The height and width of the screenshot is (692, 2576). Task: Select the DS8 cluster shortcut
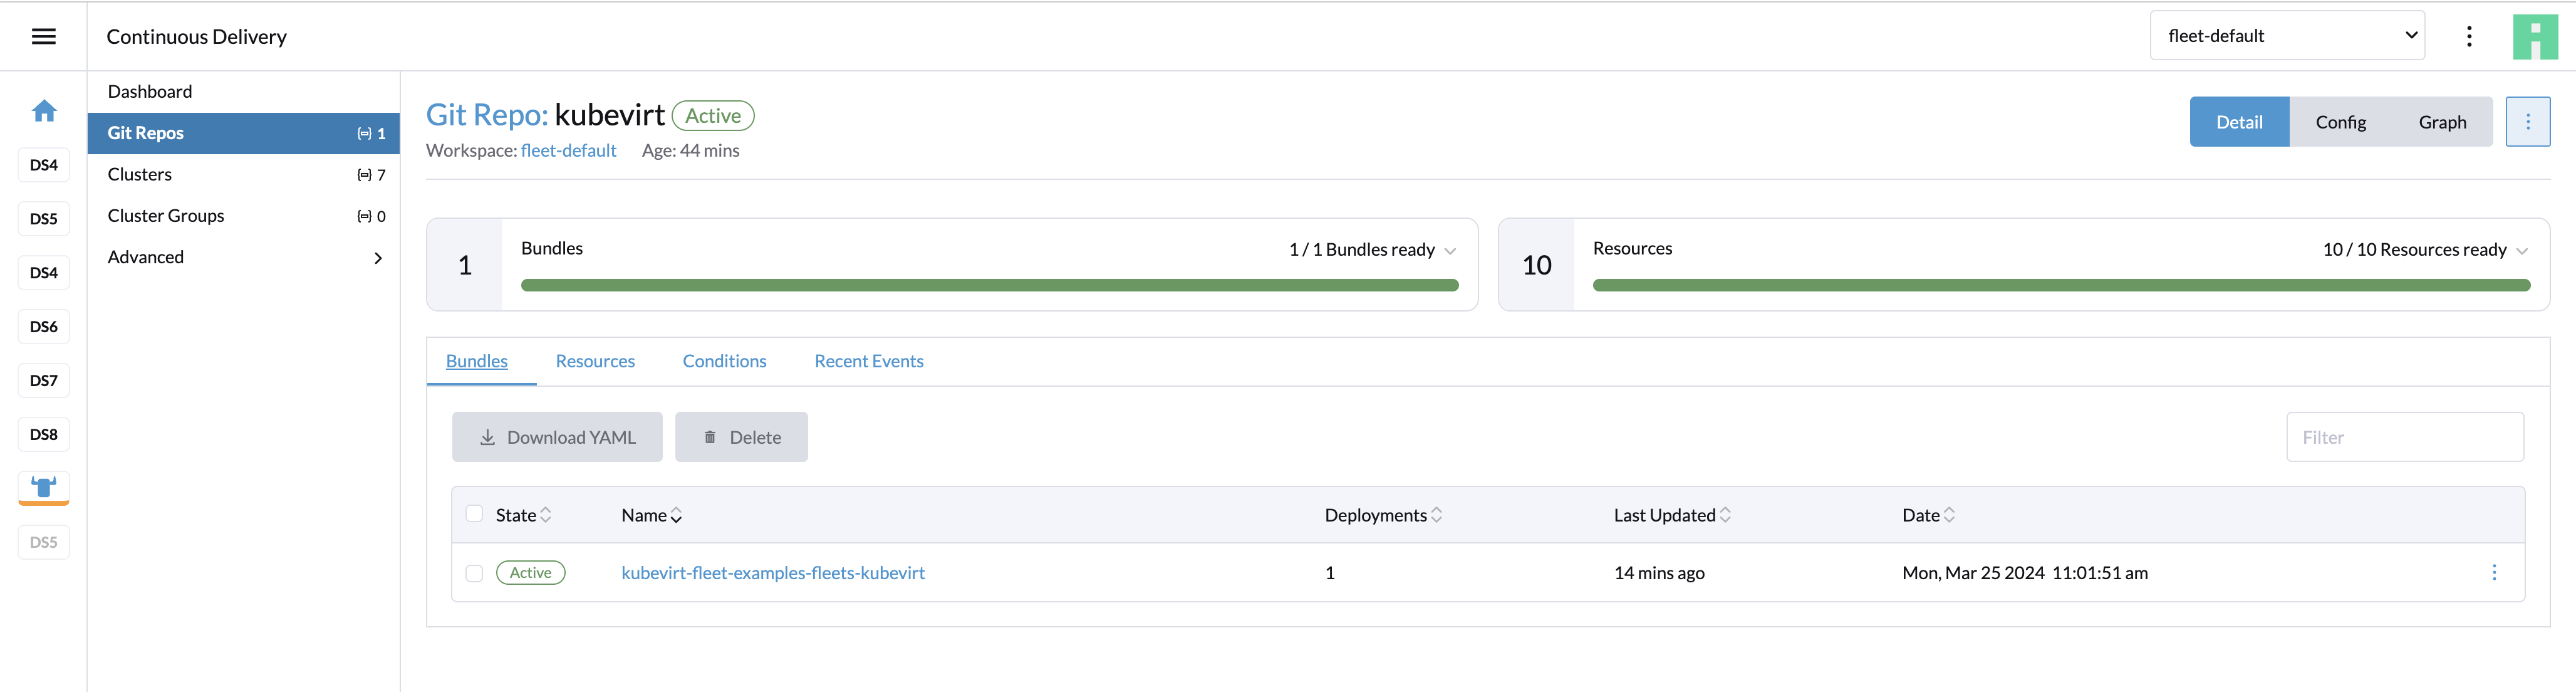(43, 434)
